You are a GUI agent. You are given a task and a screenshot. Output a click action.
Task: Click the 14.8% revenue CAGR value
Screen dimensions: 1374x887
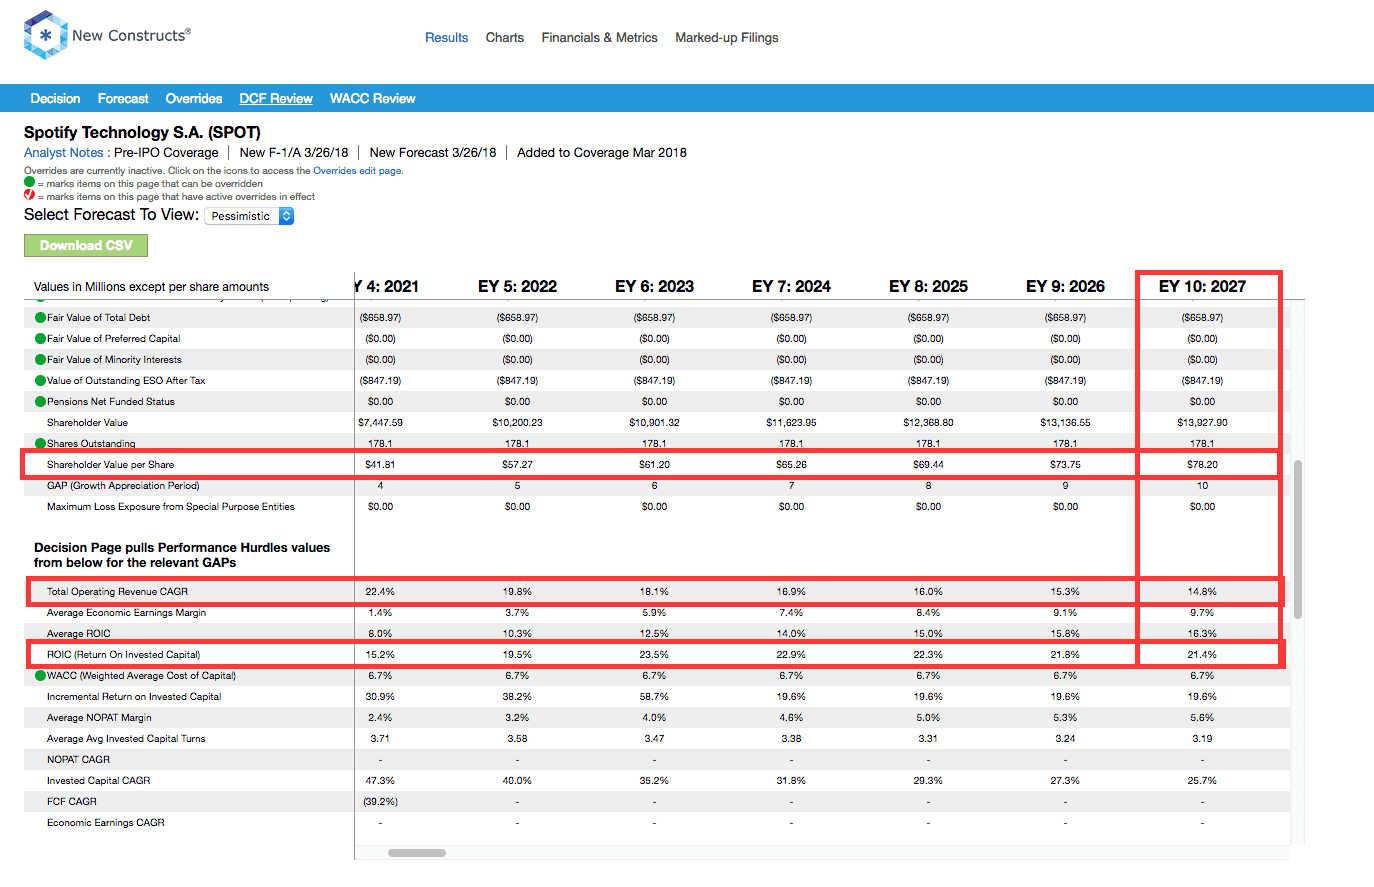coord(1202,591)
